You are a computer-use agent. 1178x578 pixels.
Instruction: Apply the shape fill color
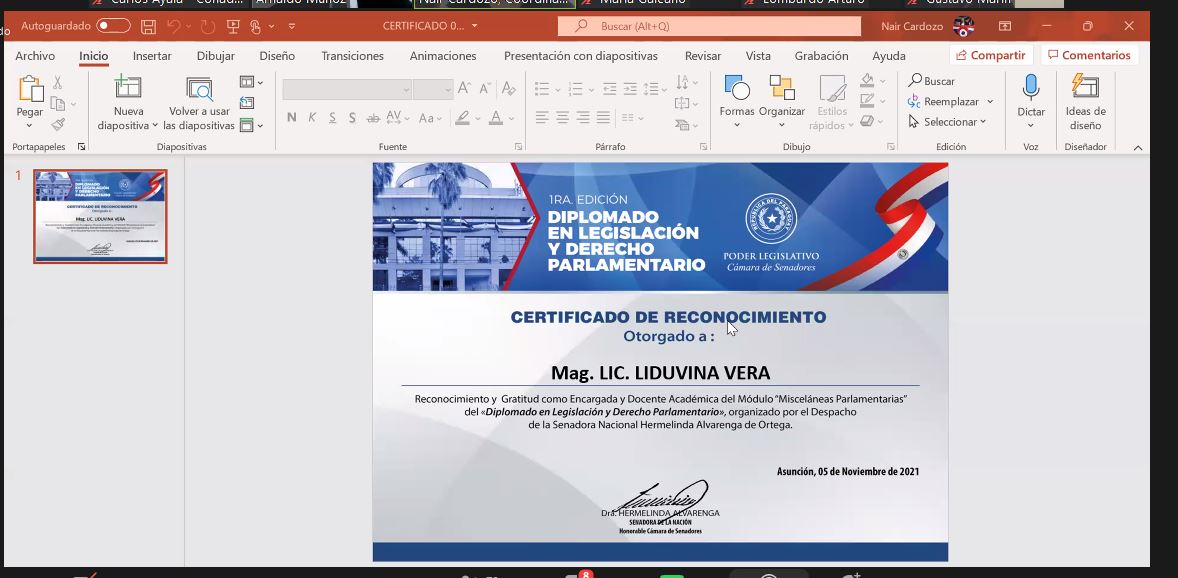click(867, 80)
